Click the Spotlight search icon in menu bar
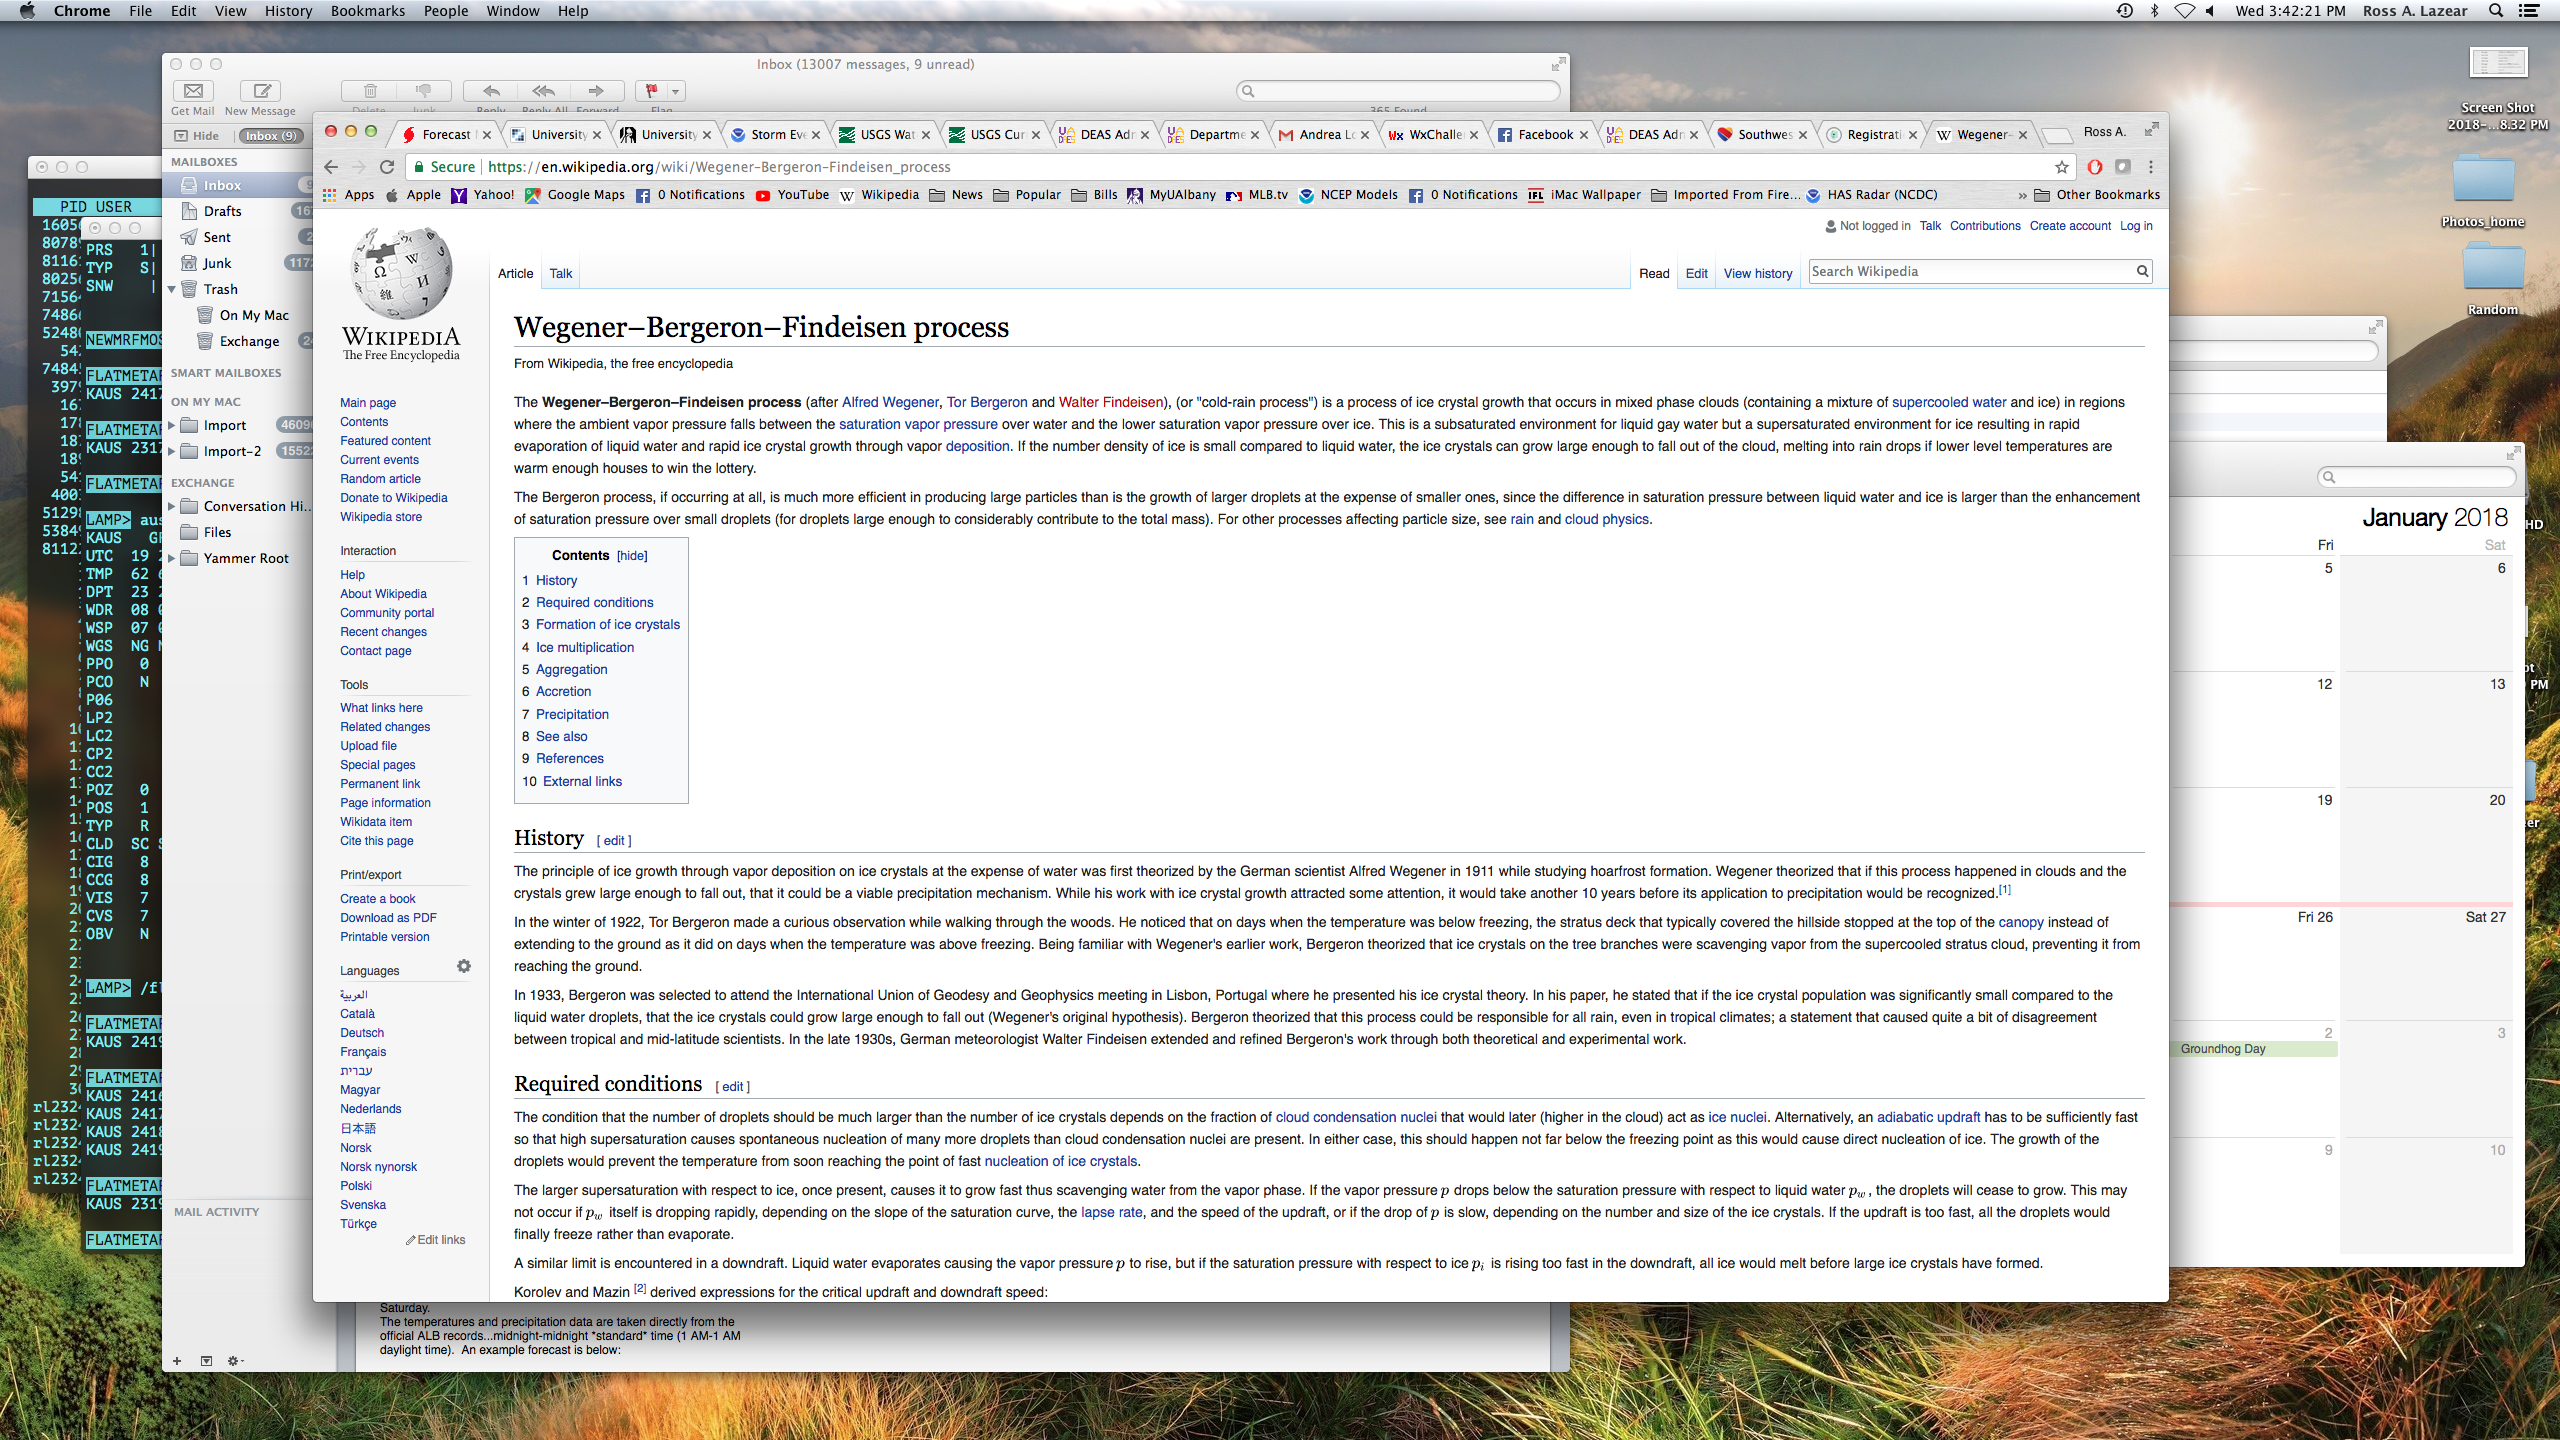The height and width of the screenshot is (1440, 2560). tap(2496, 11)
